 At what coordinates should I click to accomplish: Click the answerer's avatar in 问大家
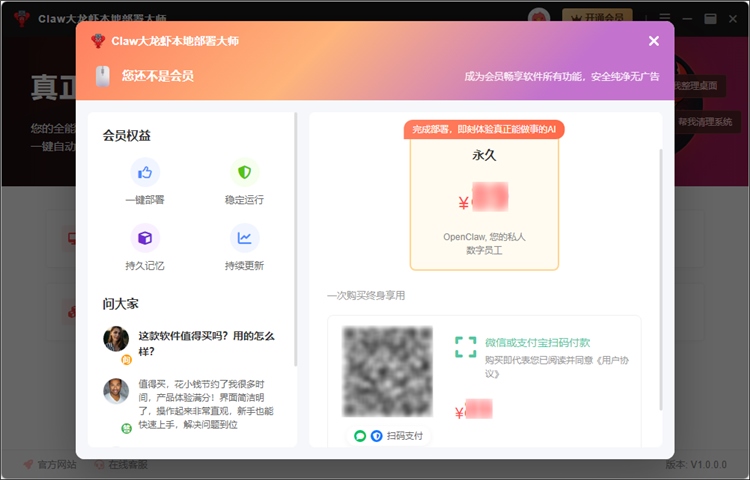(116, 391)
